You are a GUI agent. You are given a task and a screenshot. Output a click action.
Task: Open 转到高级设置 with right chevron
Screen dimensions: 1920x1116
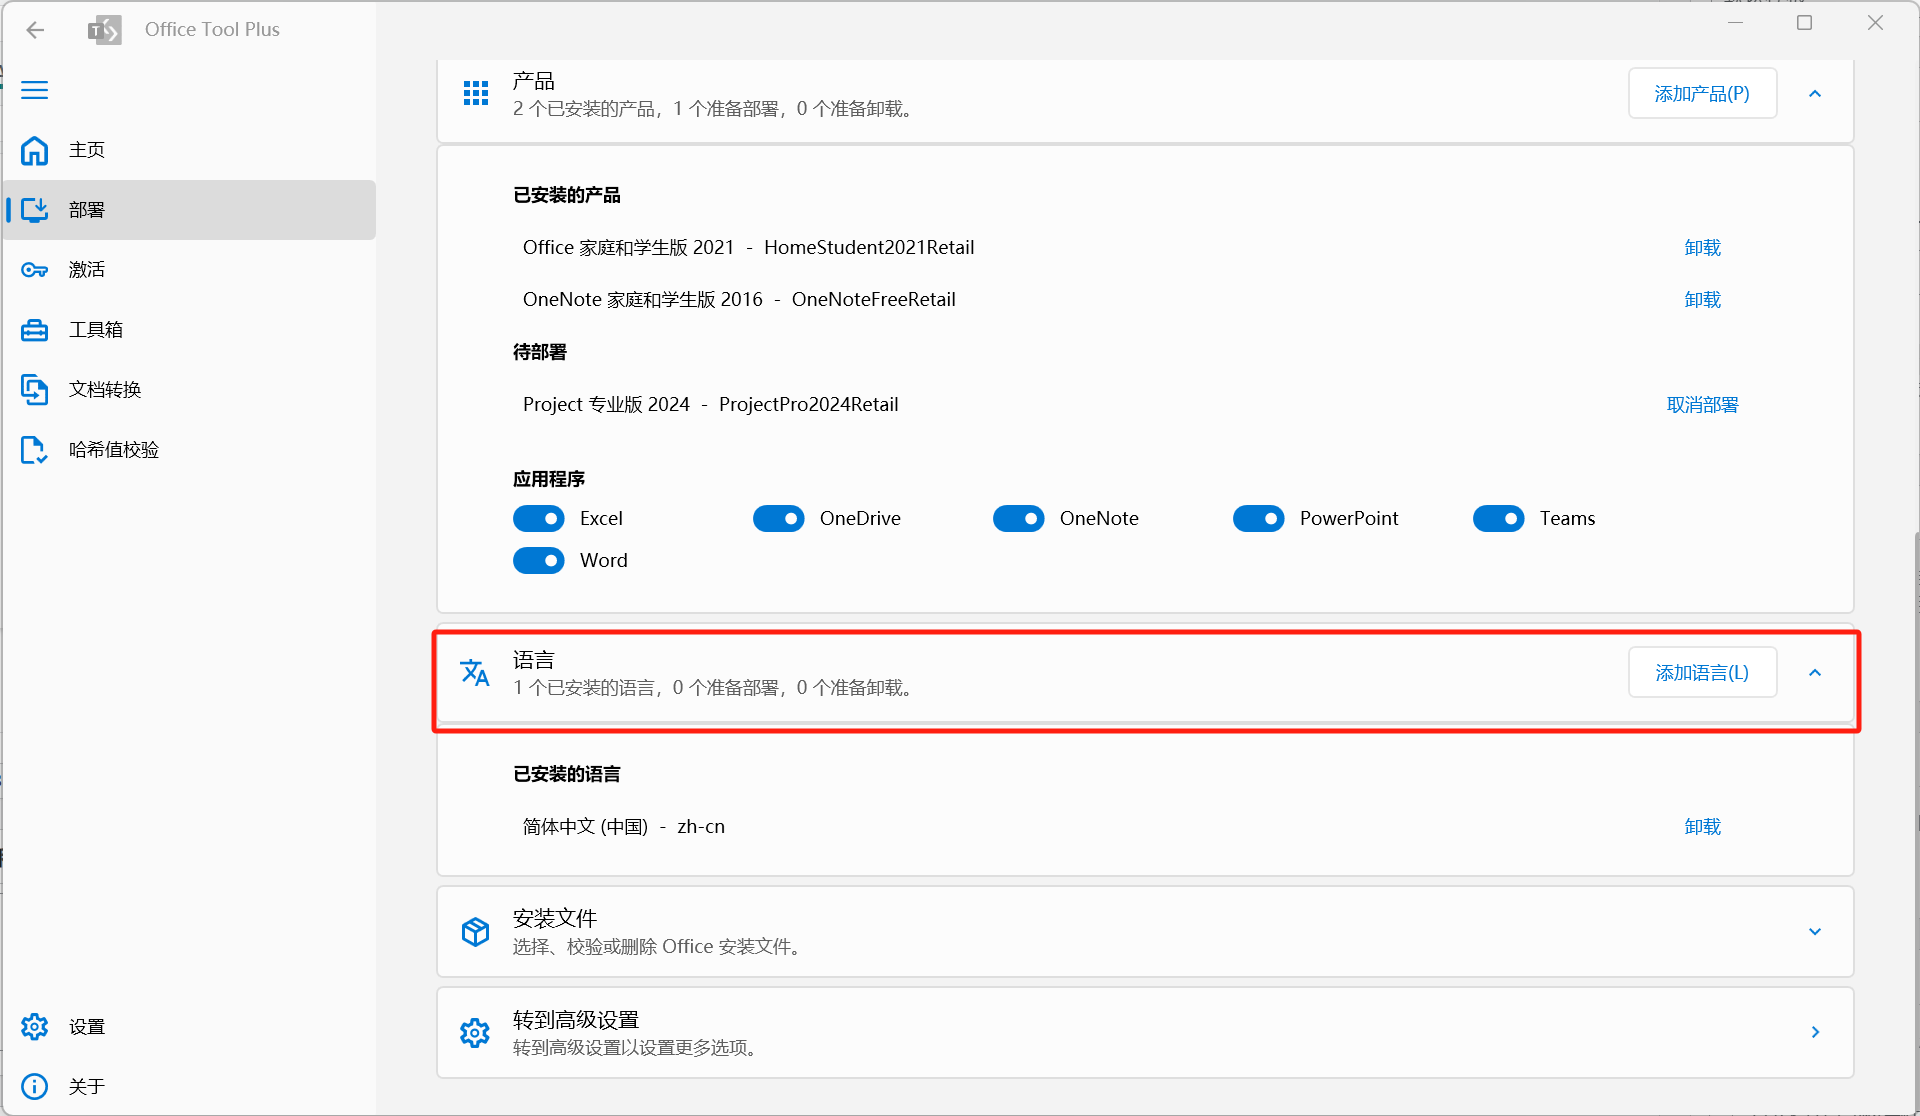[x=1815, y=1033]
